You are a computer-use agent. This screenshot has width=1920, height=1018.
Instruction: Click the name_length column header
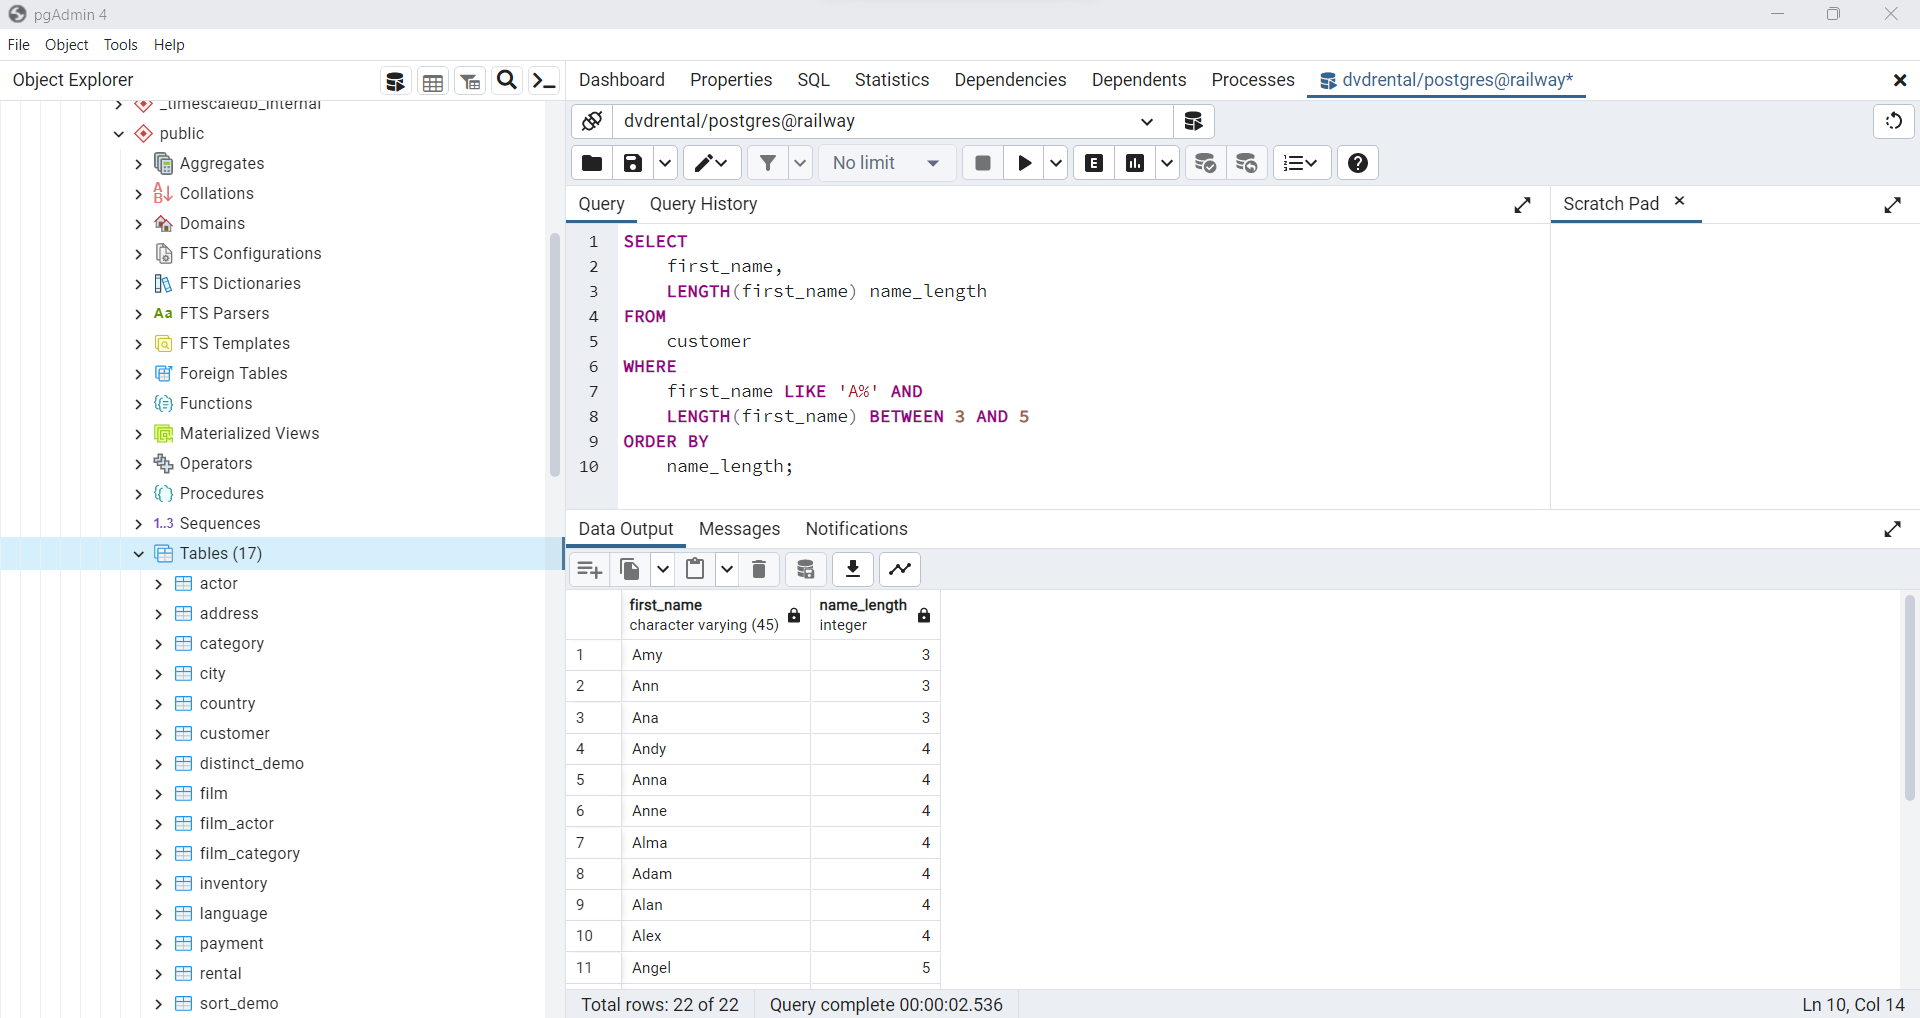875,615
